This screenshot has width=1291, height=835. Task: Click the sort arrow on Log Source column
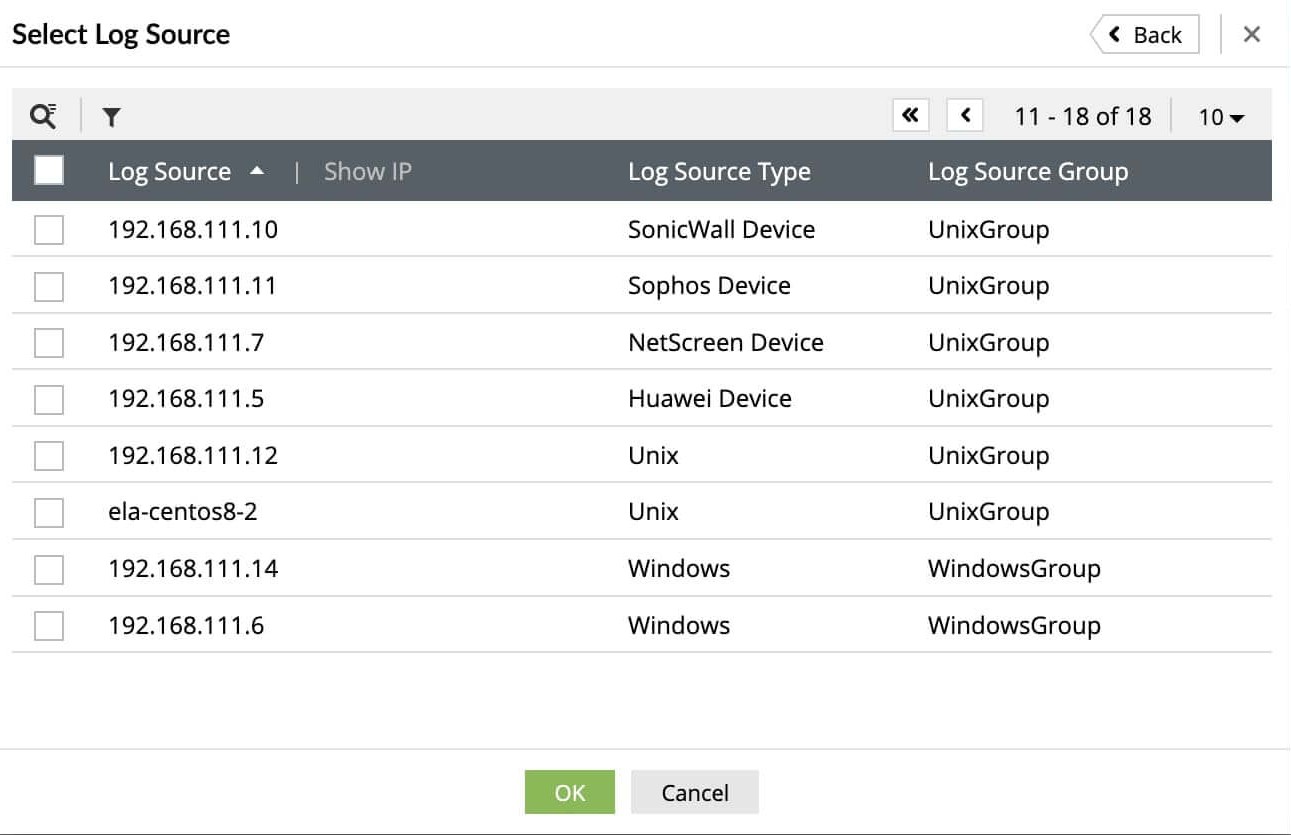click(257, 170)
